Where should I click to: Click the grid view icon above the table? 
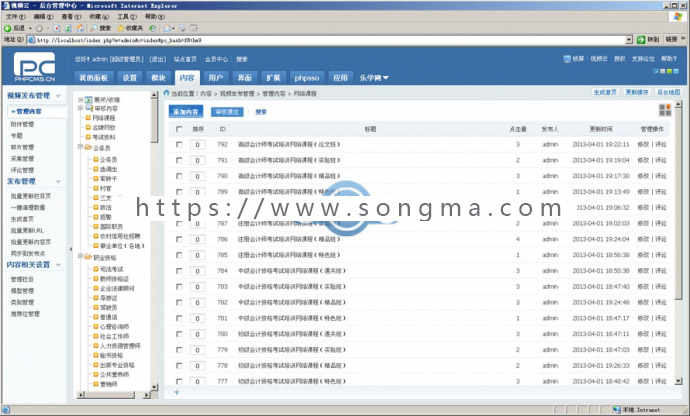pos(665,110)
